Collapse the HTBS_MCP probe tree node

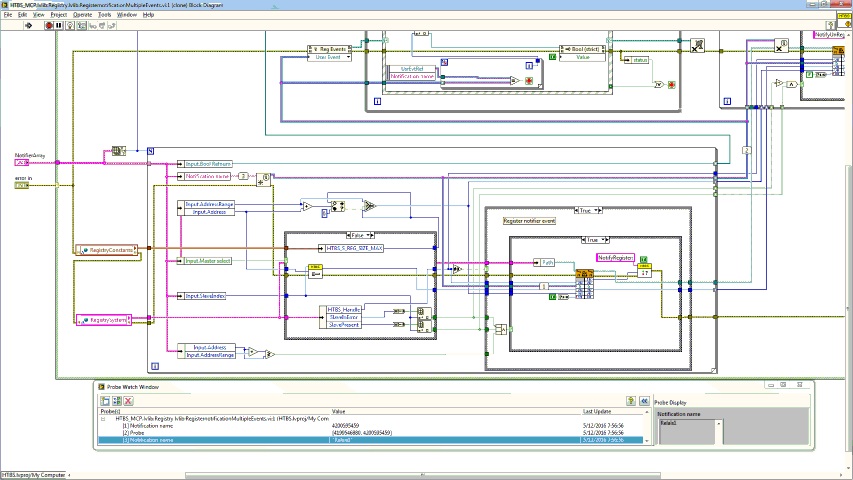coord(103,419)
